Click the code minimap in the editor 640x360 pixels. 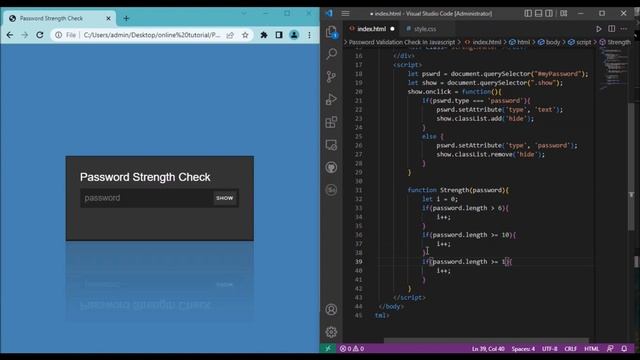click(x=614, y=69)
